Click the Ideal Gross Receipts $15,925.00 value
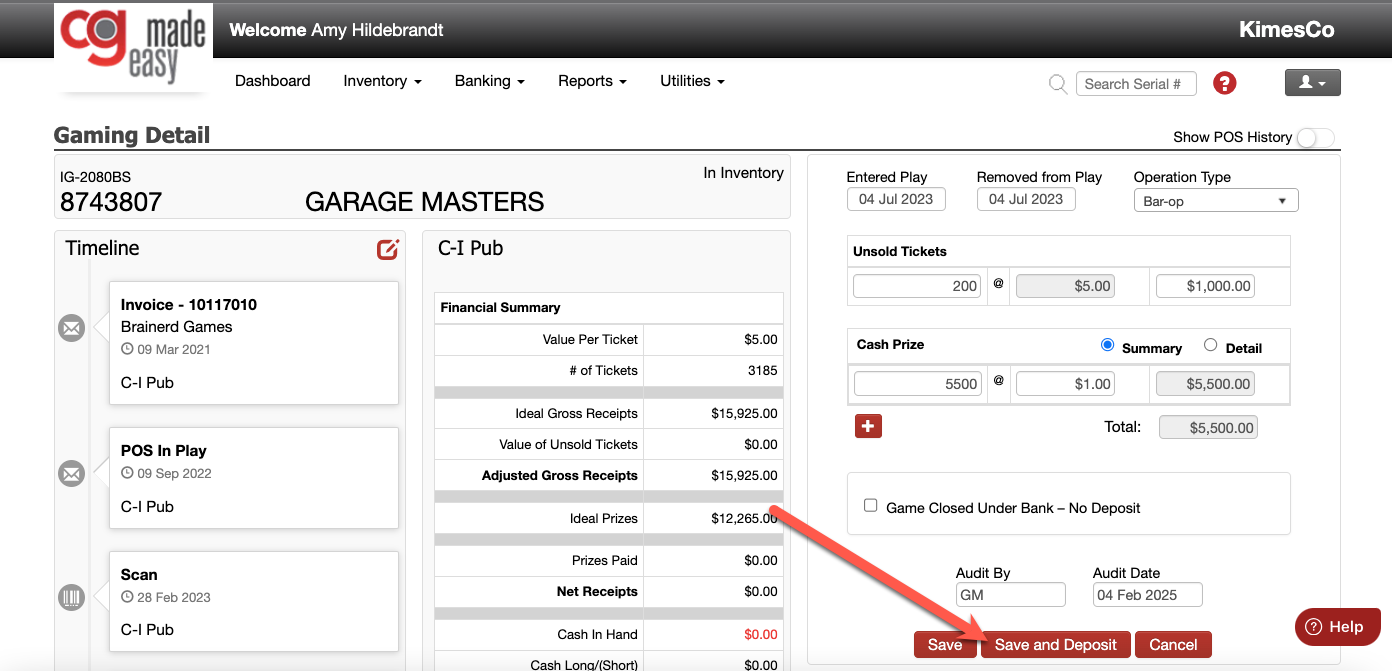Screen dimensions: 1392x671 744,413
